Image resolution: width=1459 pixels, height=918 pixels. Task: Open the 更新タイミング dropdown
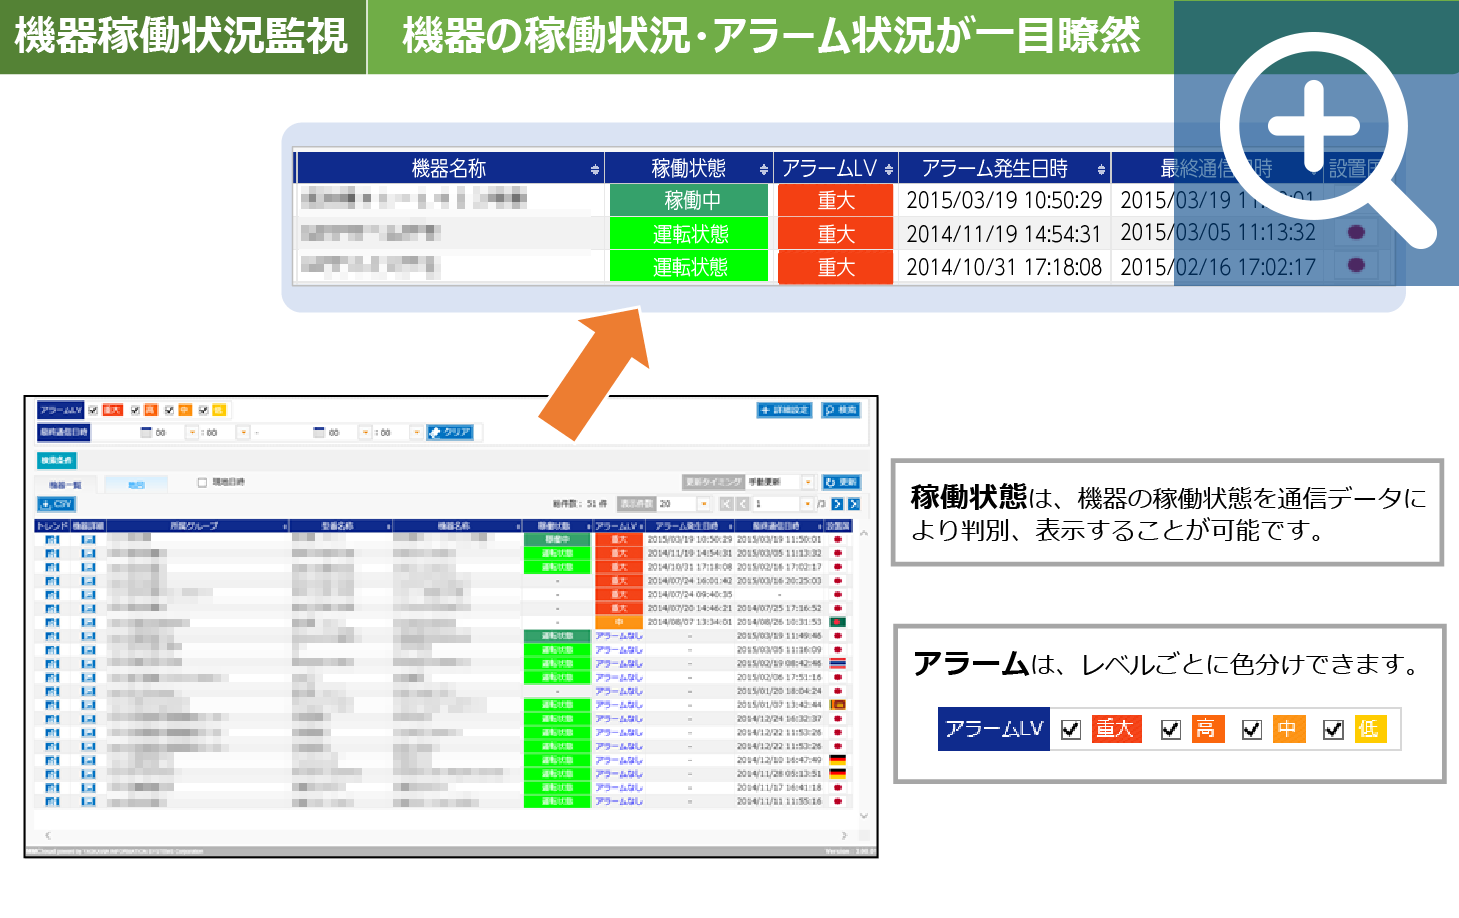808,482
